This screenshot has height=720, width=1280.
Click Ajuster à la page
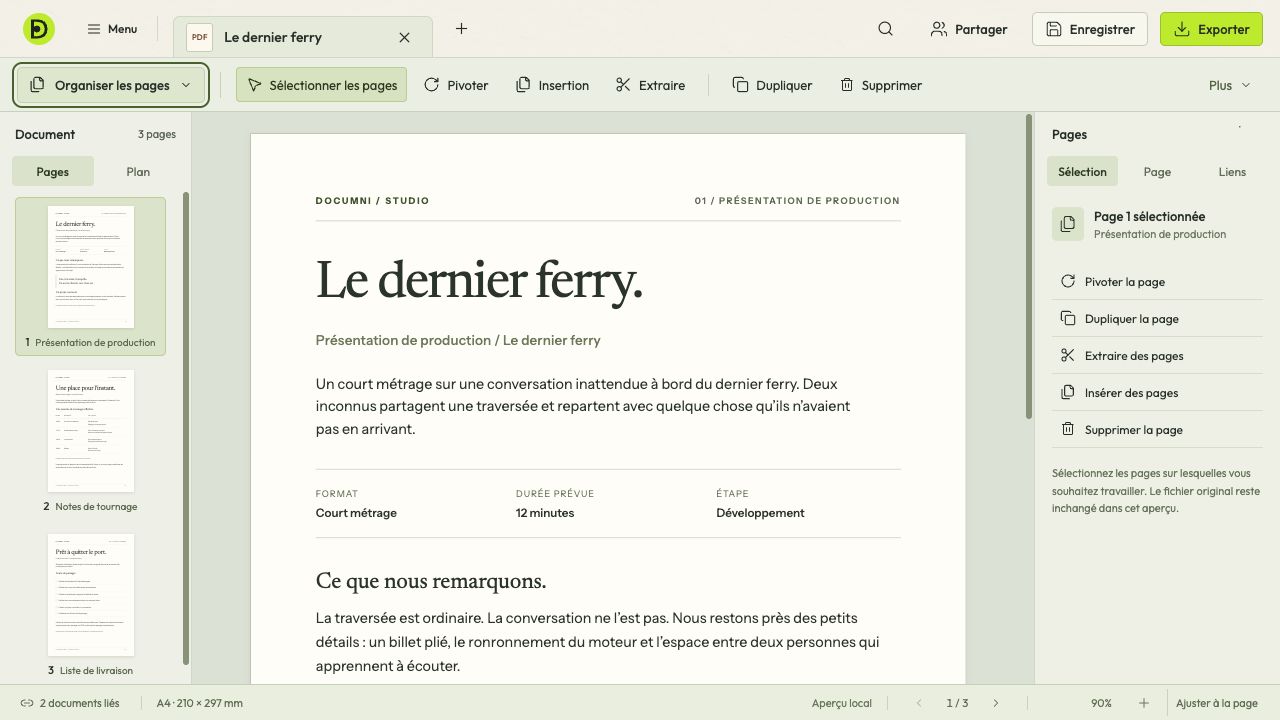1217,703
